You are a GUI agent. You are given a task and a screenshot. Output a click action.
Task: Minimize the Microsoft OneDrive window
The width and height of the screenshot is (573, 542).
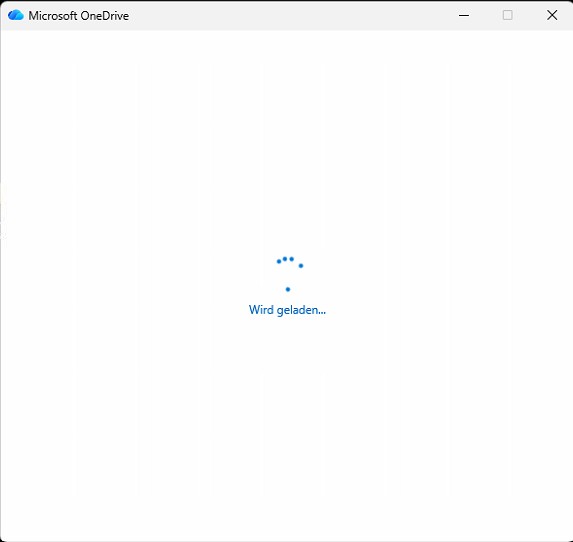[x=464, y=15]
